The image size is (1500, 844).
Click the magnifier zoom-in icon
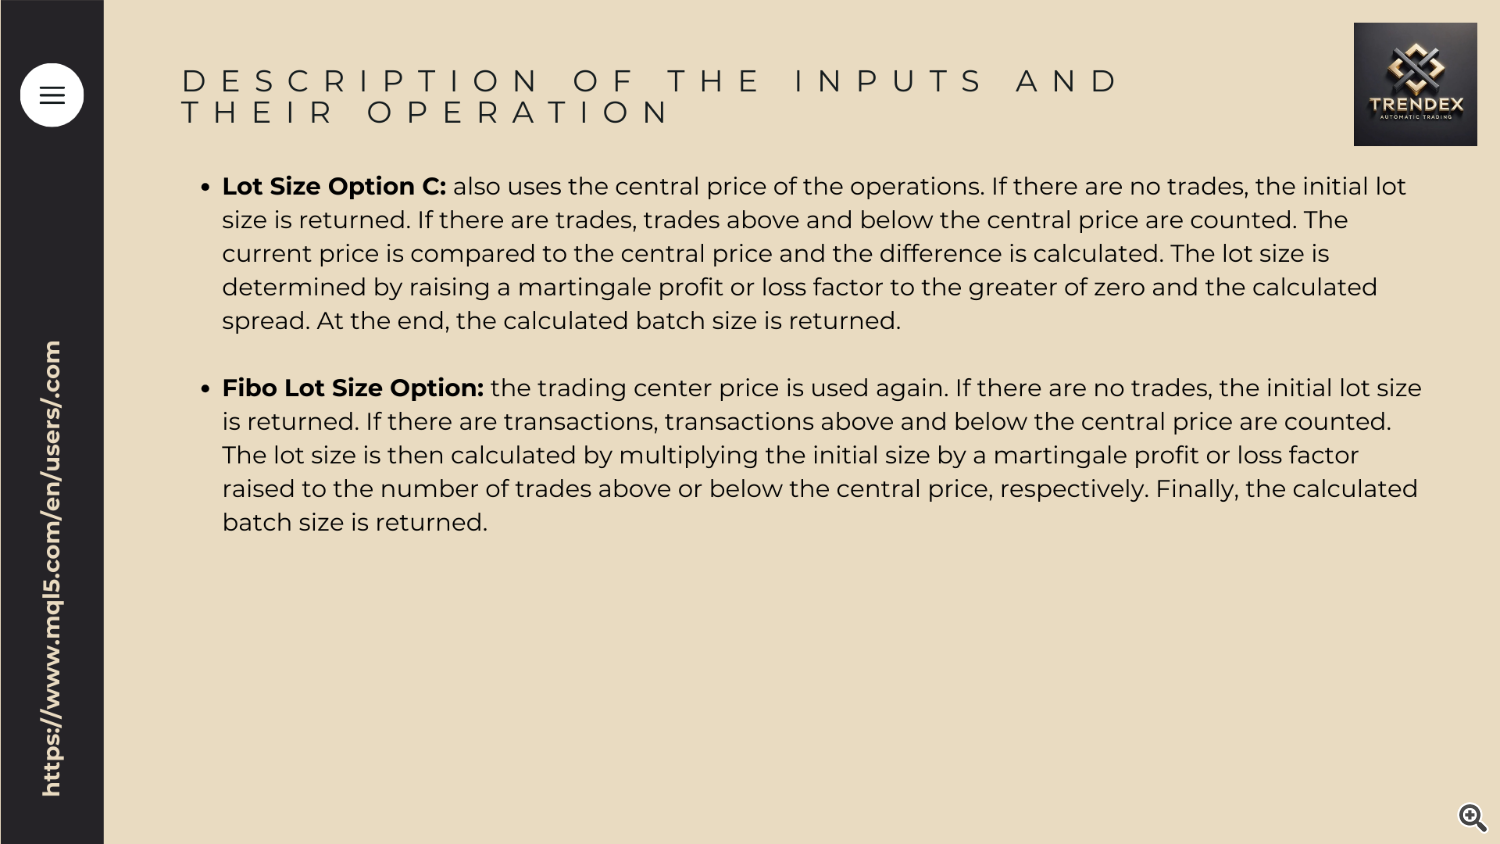coord(1472,817)
